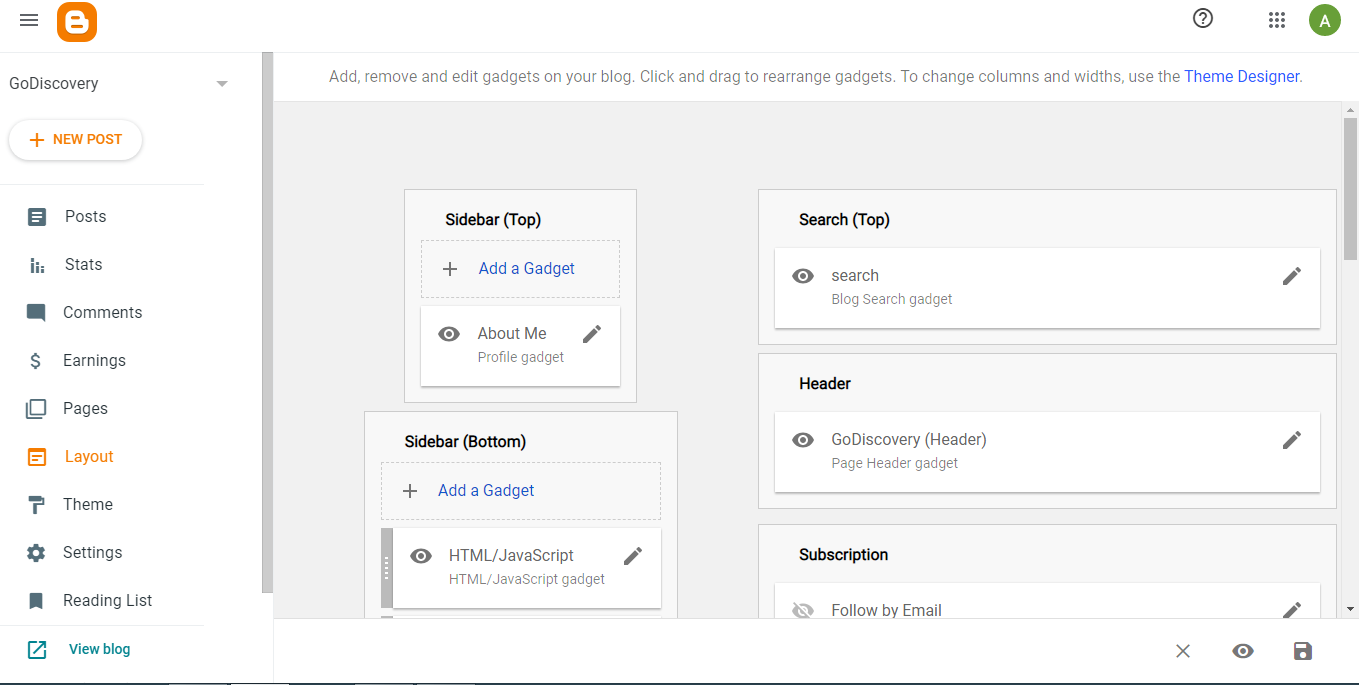Edit the Blog Search gadget
The width and height of the screenshot is (1359, 685).
pos(1292,276)
